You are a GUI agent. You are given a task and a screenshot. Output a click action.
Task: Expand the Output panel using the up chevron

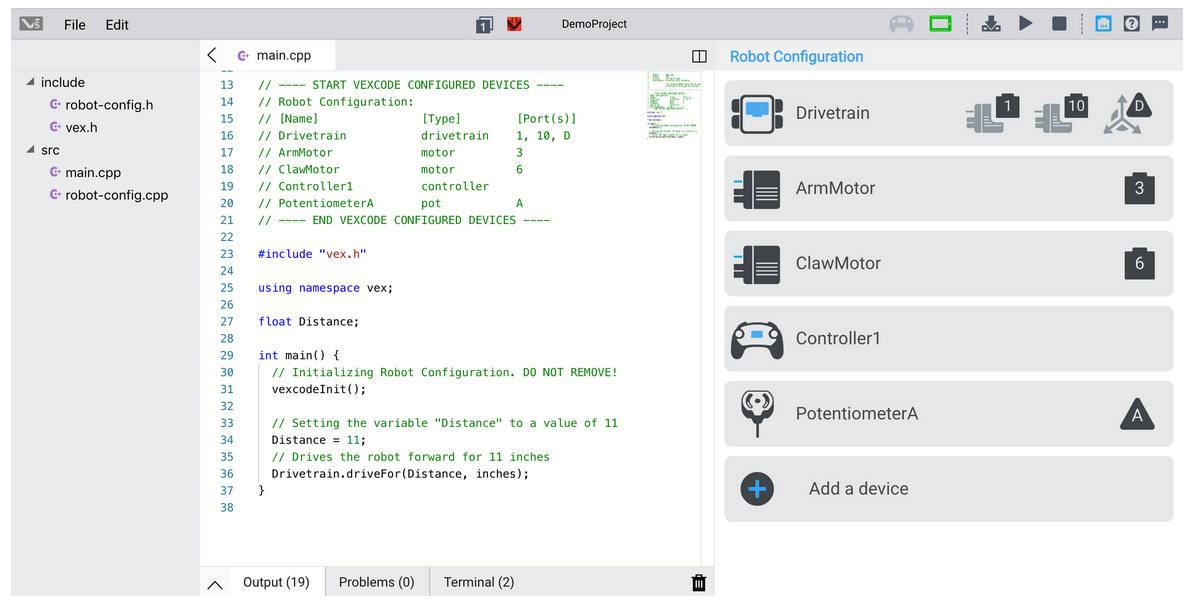click(215, 584)
